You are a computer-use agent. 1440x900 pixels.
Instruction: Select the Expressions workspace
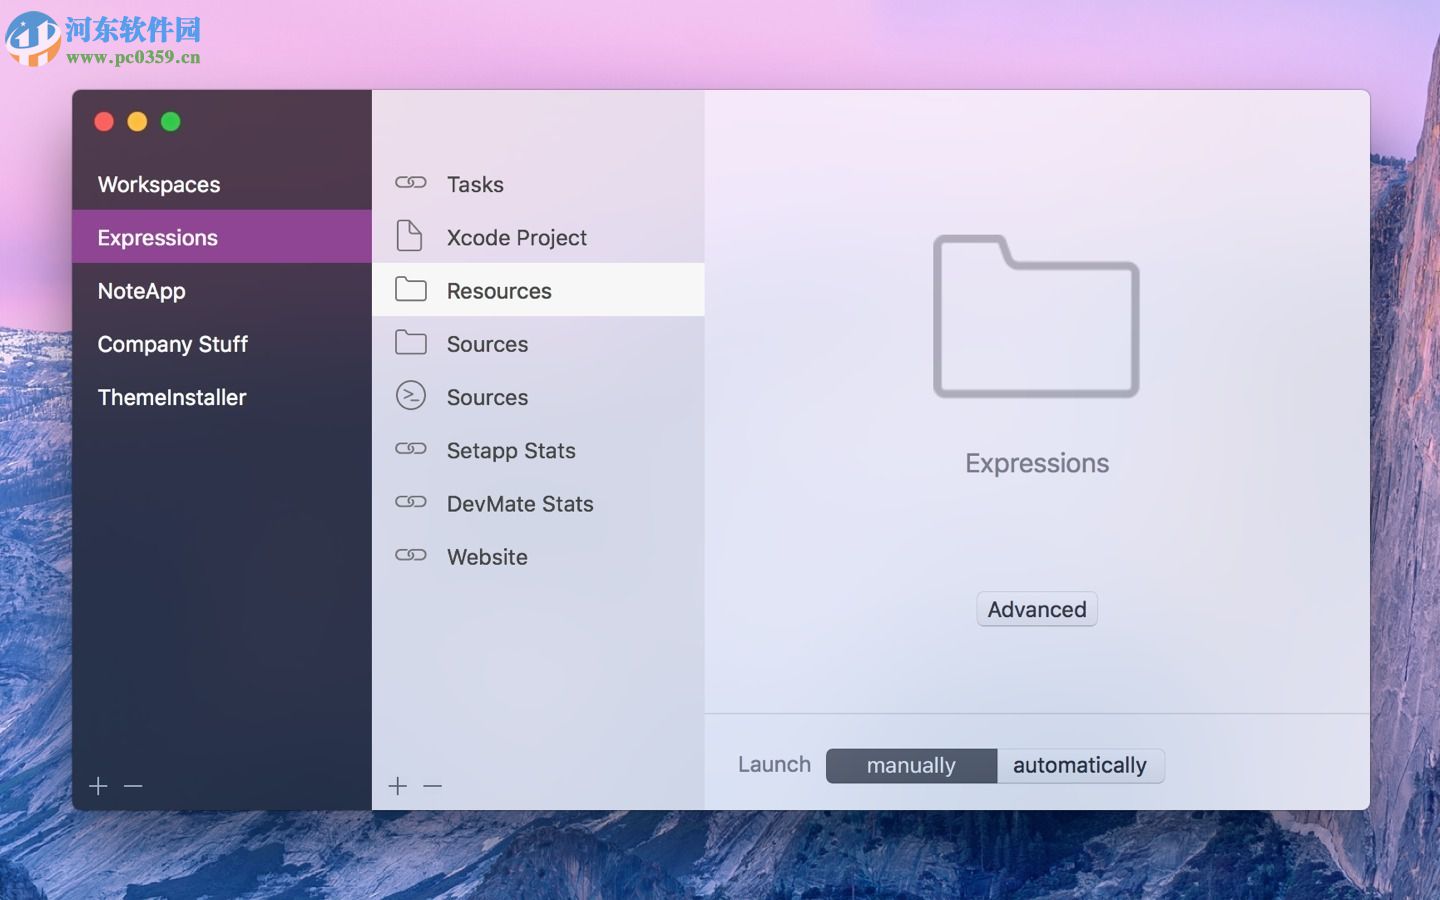click(158, 237)
